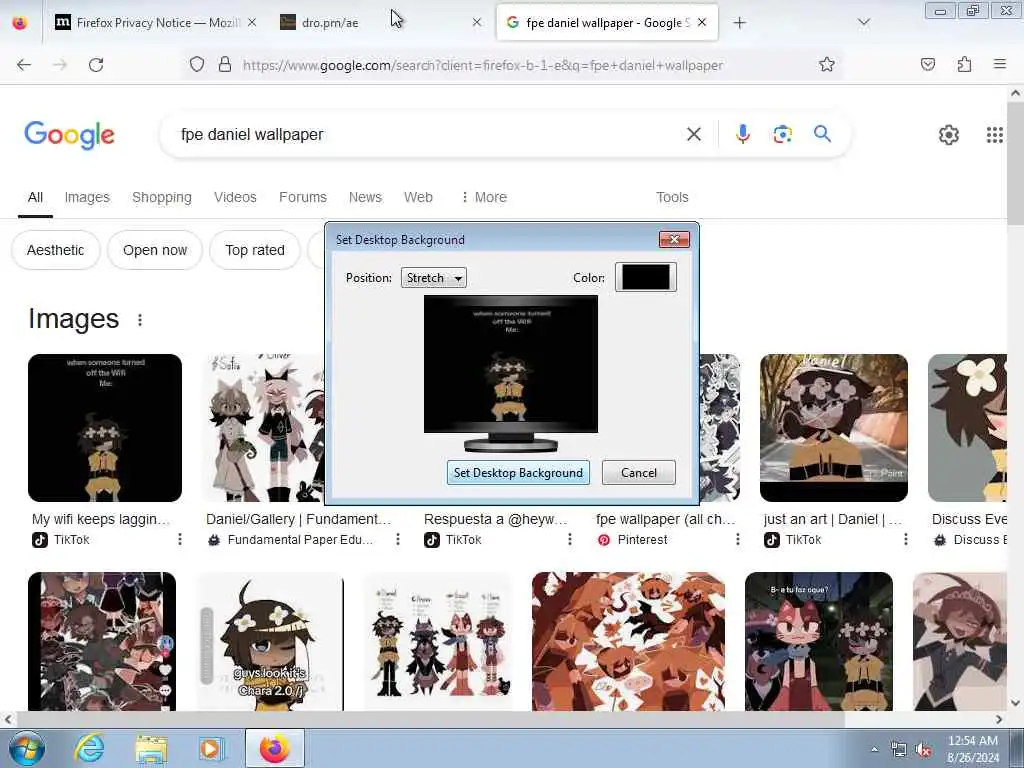This screenshot has height=768, width=1024.
Task: Open Google quick settings gear
Action: pyautogui.click(x=949, y=135)
